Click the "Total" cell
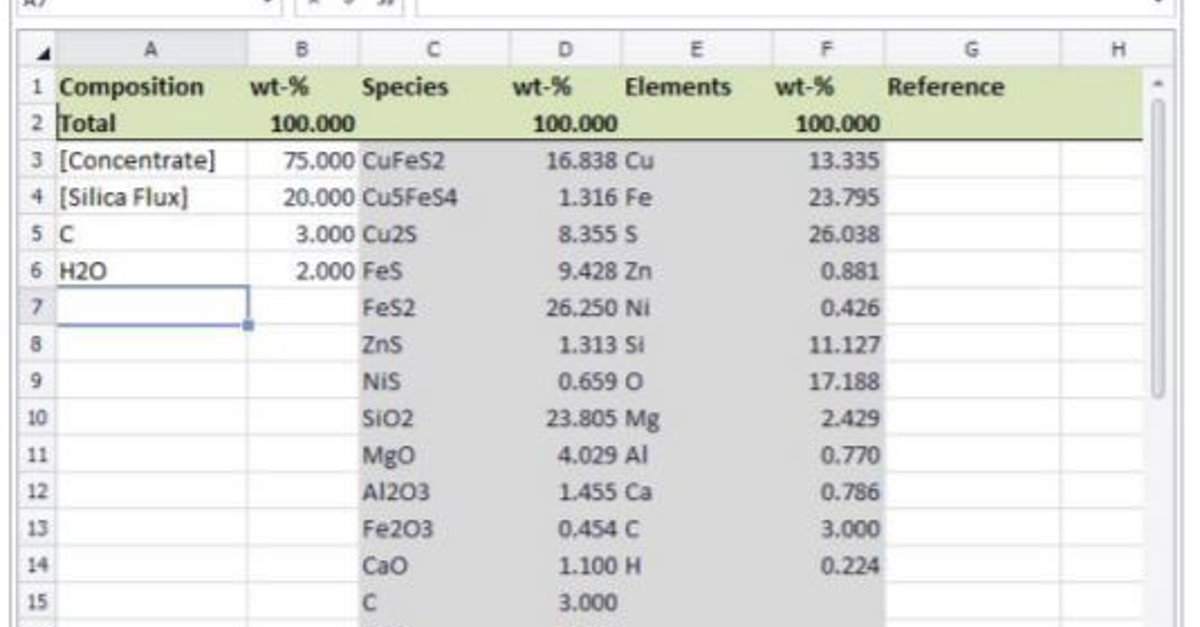The image size is (1200, 627). 152,124
